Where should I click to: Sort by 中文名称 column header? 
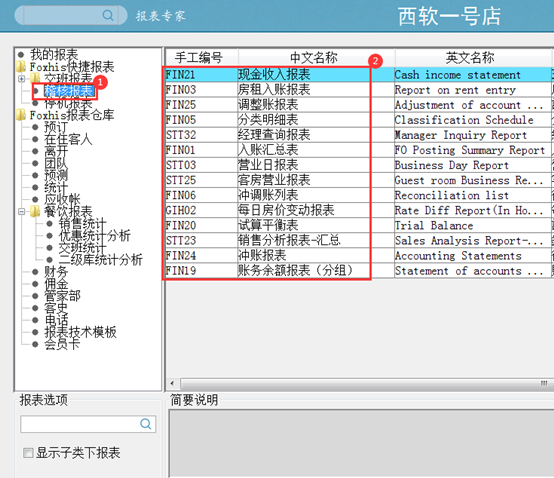pyautogui.click(x=314, y=58)
